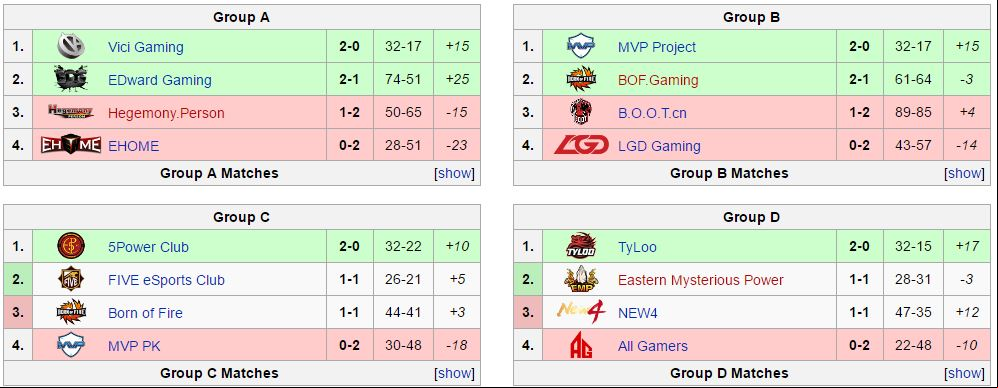Expand the Group B Matches section
This screenshot has width=998, height=388.
[964, 173]
